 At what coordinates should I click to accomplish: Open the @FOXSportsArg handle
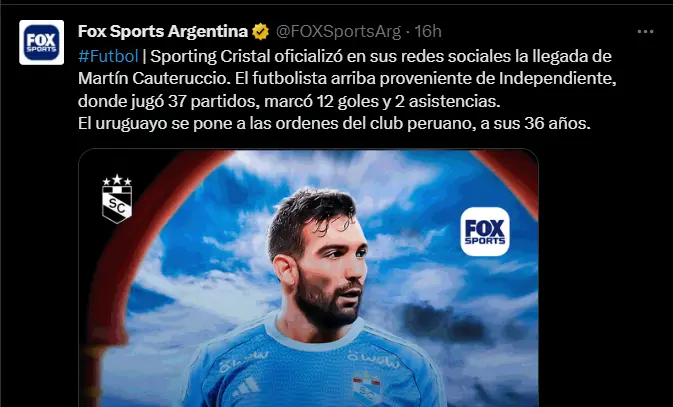(x=338, y=31)
